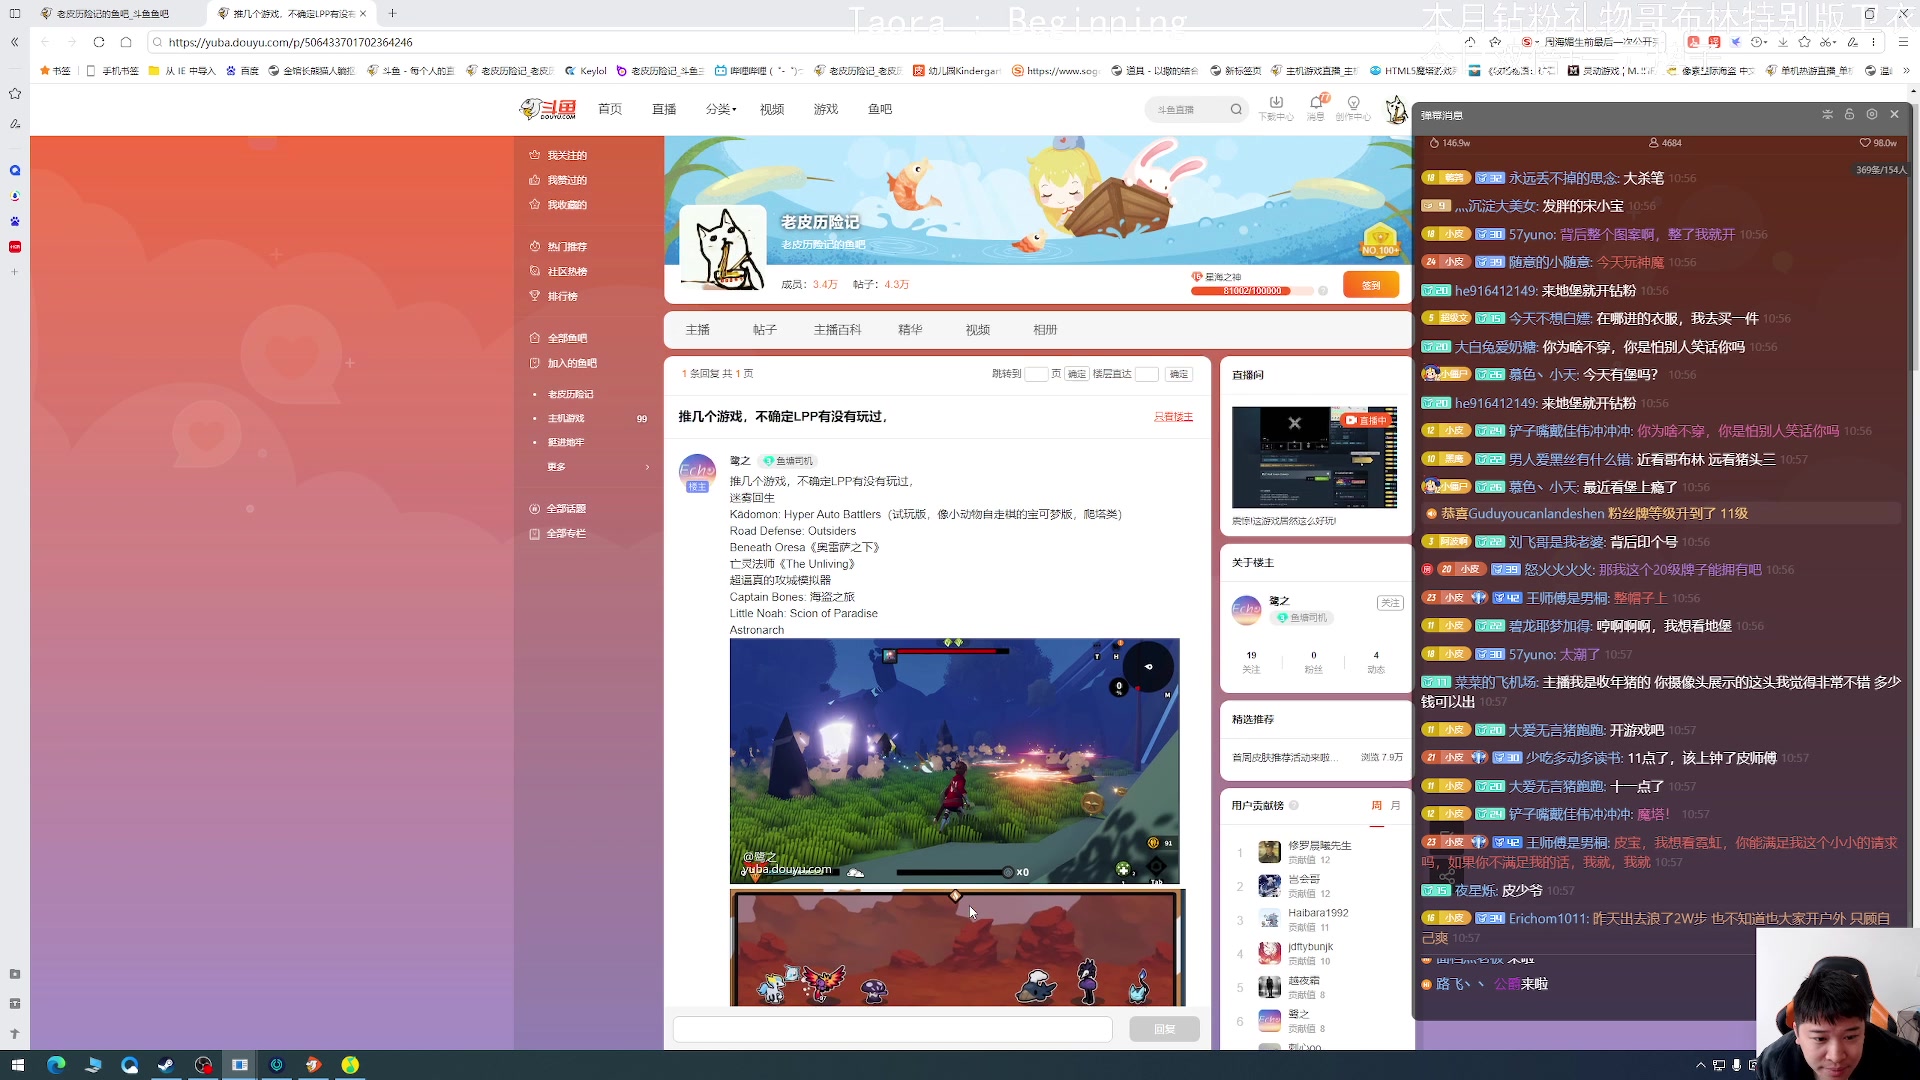Open a new browser tab
This screenshot has height=1080, width=1920.
point(392,13)
